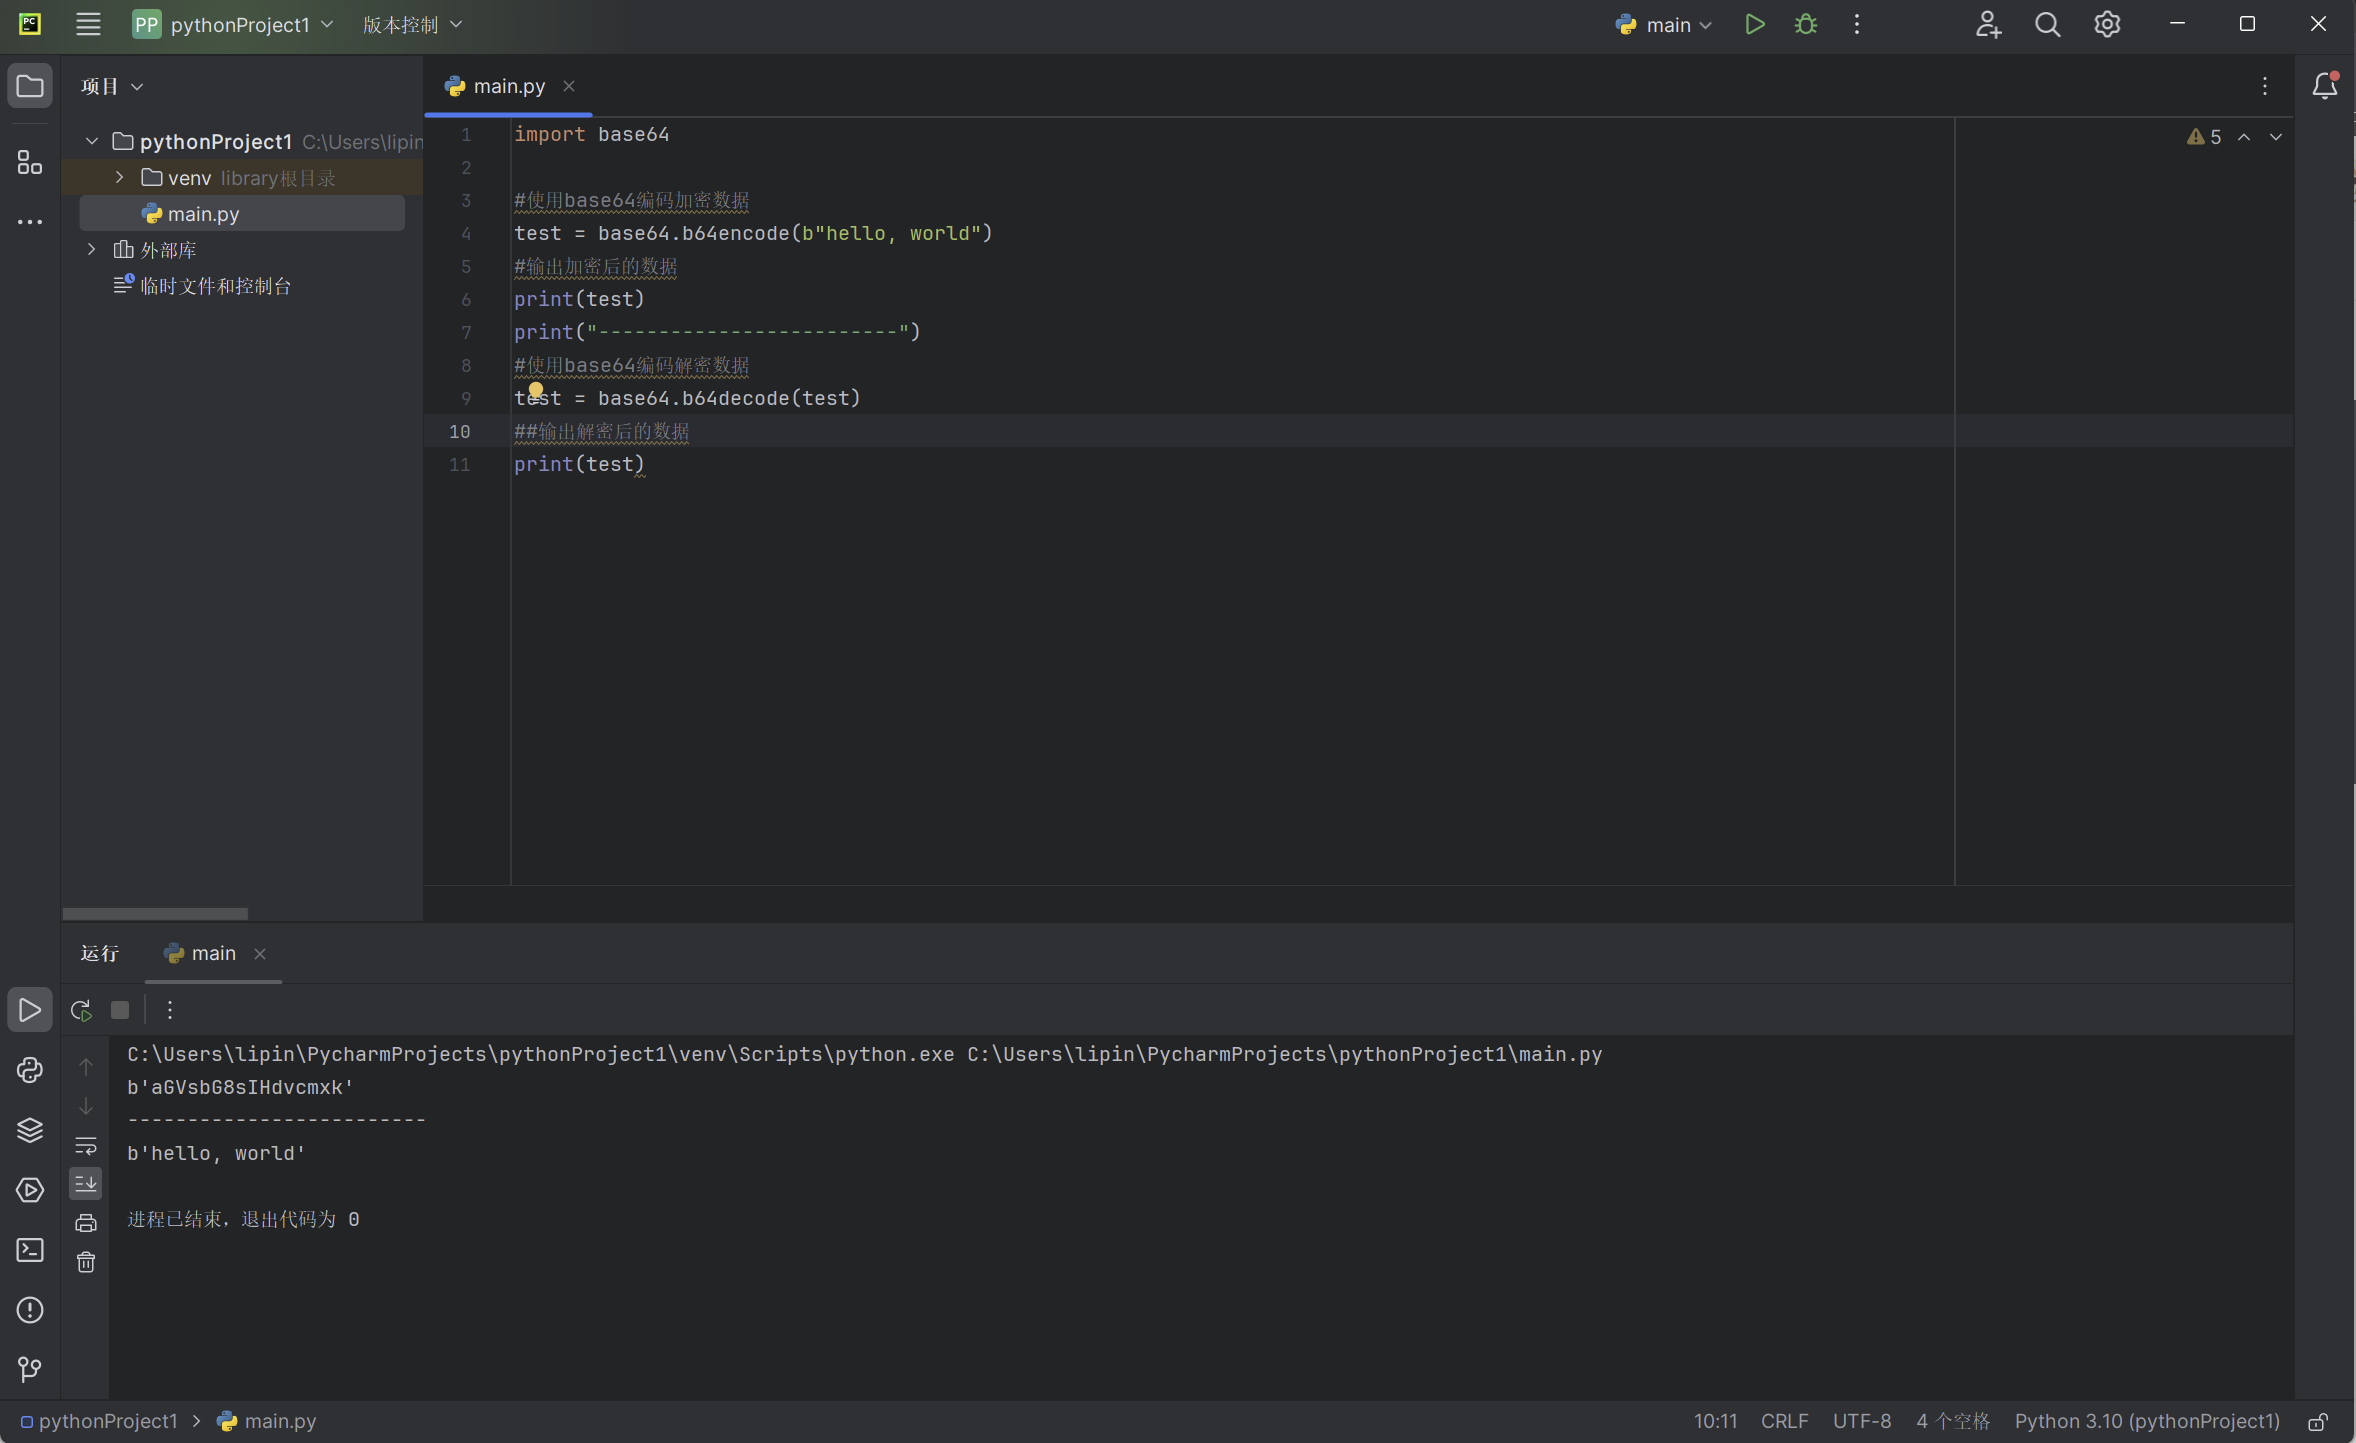Open Search Everywhere magnifier
Viewport: 2356px width, 1443px height.
pos(2047,24)
